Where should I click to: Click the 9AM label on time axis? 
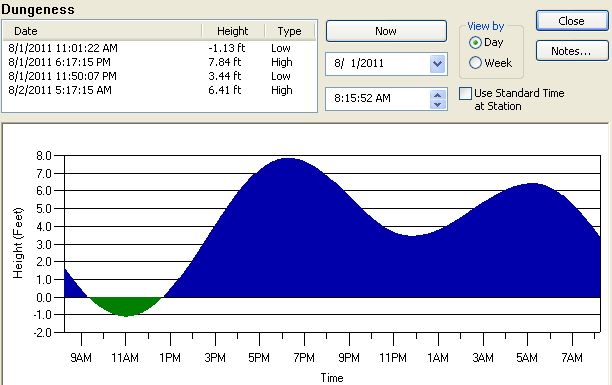coord(81,358)
